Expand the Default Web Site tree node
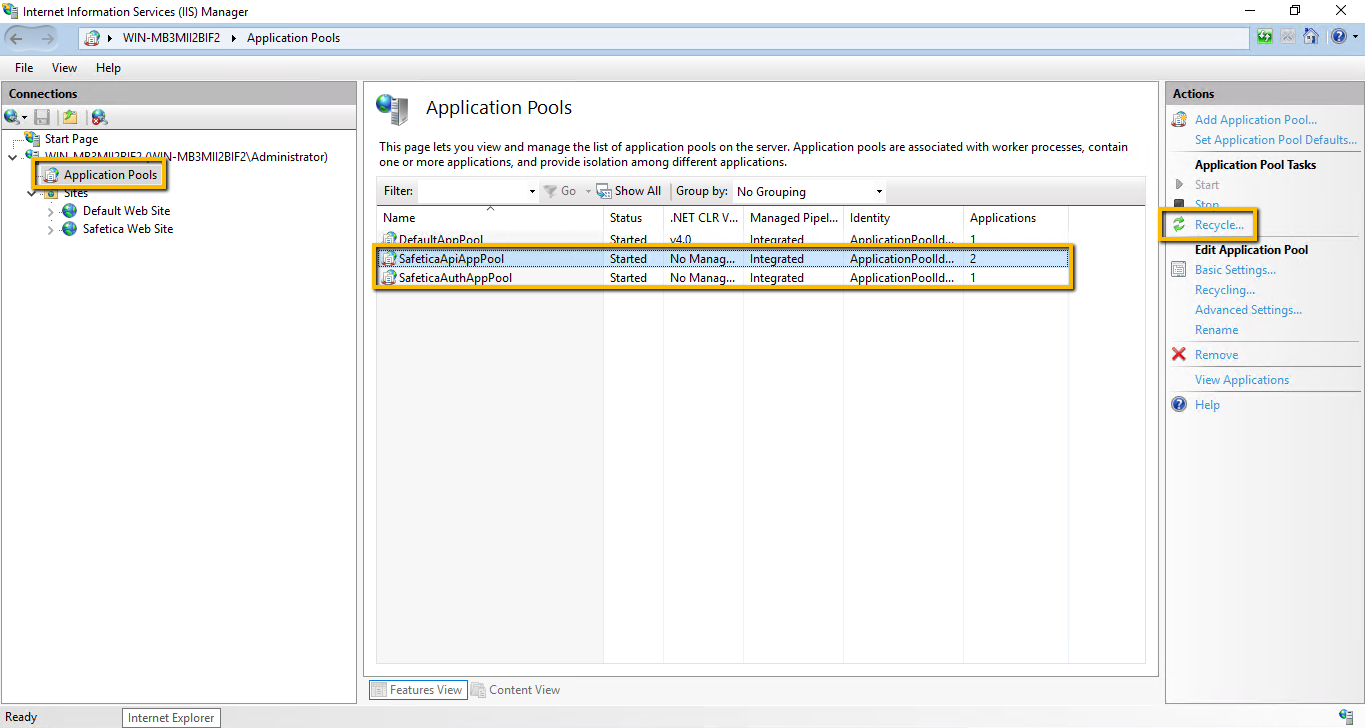 [x=48, y=210]
